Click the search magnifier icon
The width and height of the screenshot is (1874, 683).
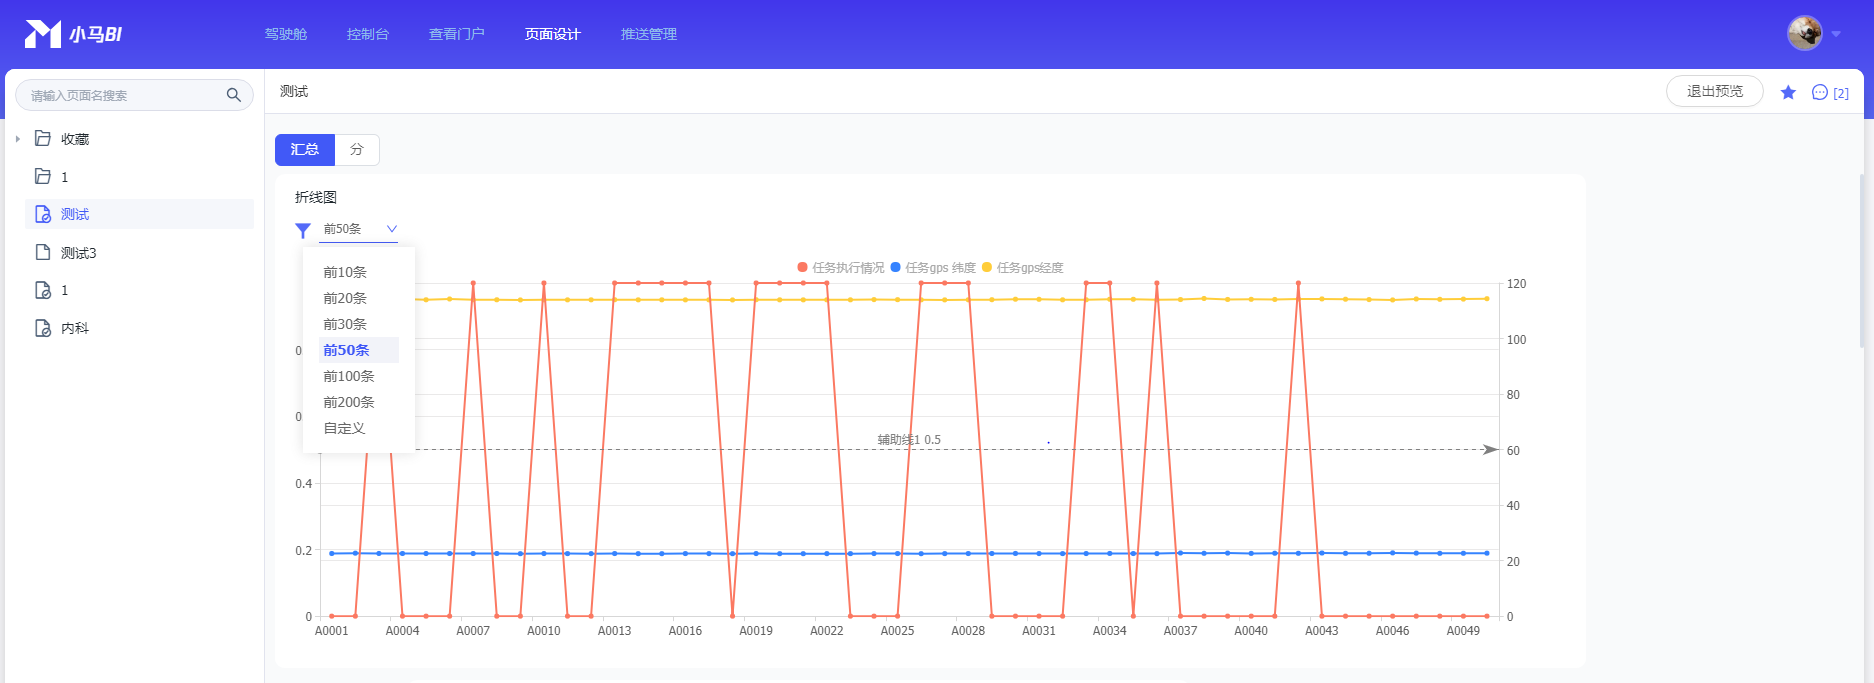pyautogui.click(x=233, y=95)
